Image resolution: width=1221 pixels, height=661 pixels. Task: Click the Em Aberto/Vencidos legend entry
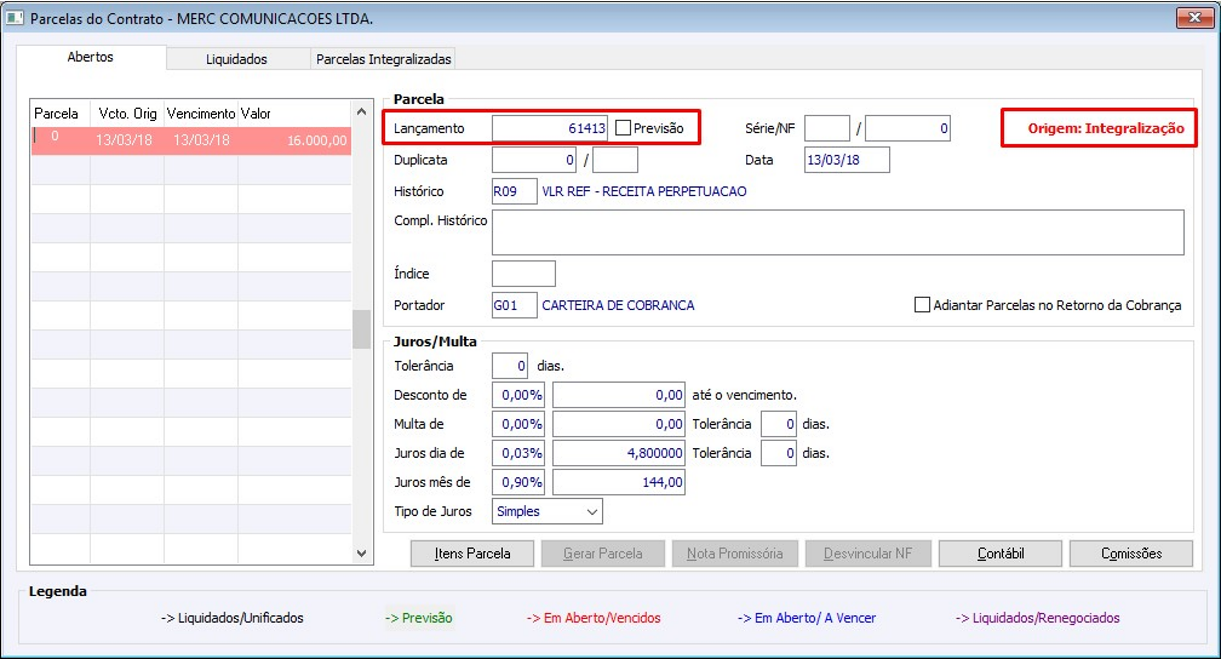pos(594,618)
